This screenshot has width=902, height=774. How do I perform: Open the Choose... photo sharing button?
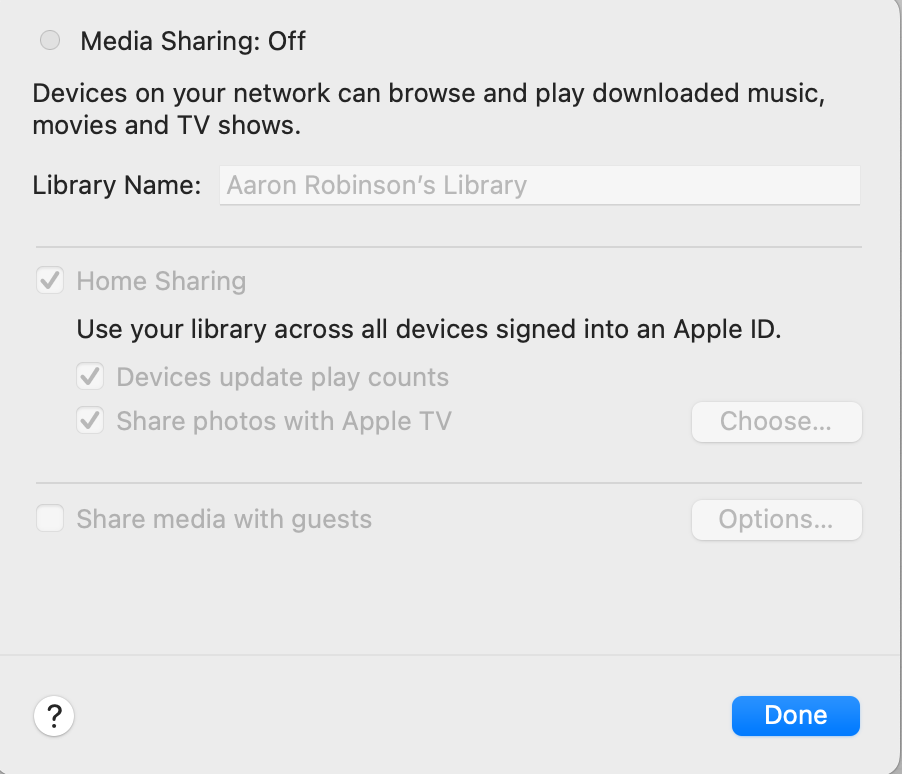776,422
